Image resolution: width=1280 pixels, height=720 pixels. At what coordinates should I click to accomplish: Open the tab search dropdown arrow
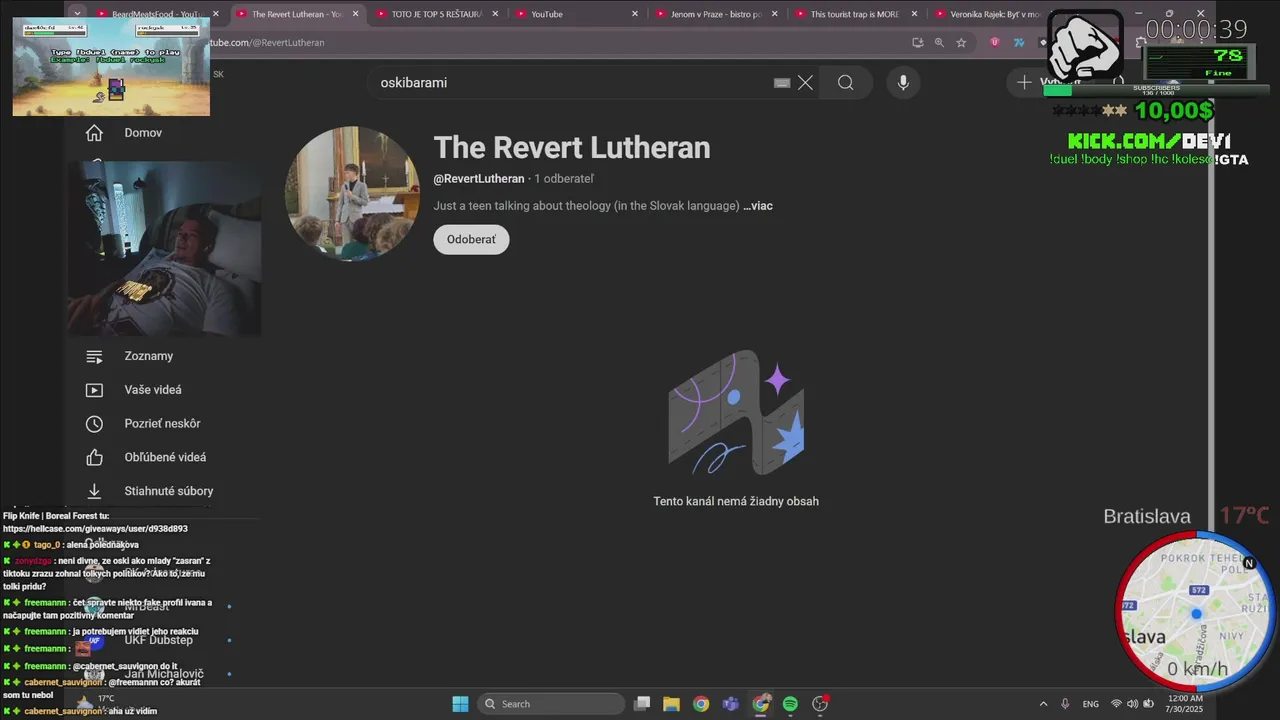[78, 14]
